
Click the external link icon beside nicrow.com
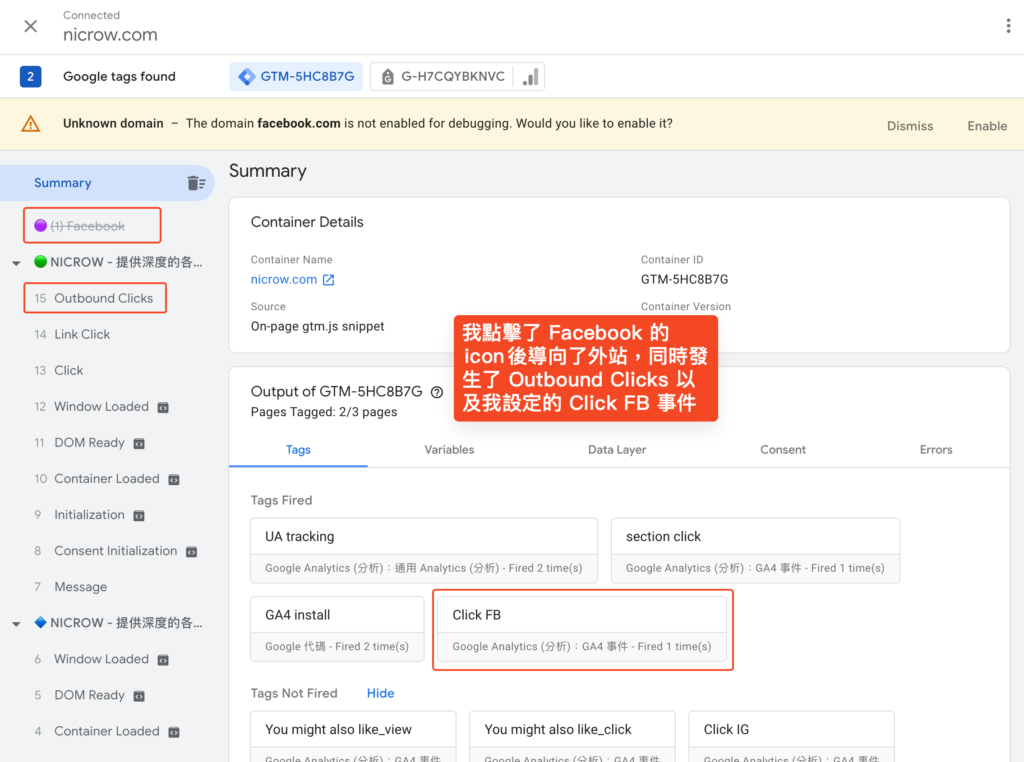328,280
